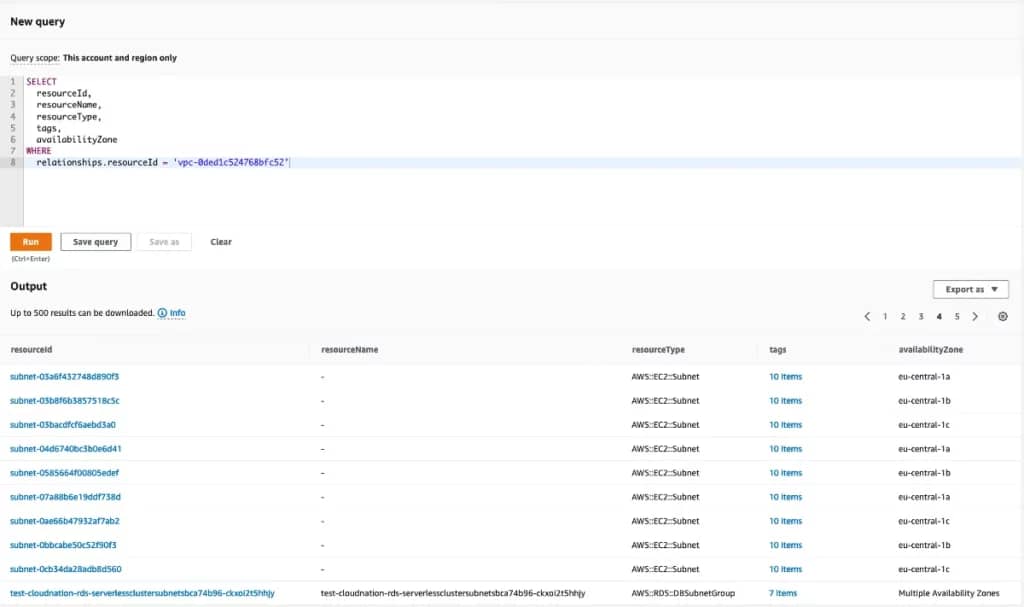Open subnet-0cb34da28adb8d560 resource link
Screen dimensions: 1024x607
(66, 569)
